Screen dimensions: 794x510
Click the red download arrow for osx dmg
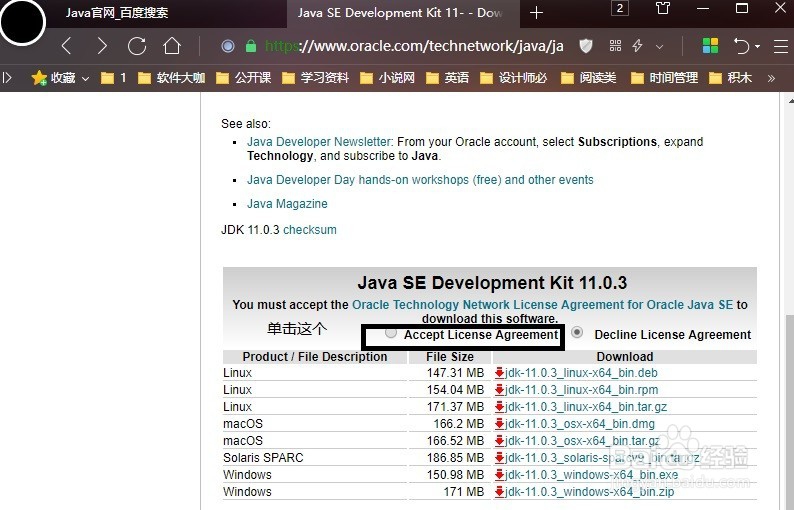click(499, 423)
